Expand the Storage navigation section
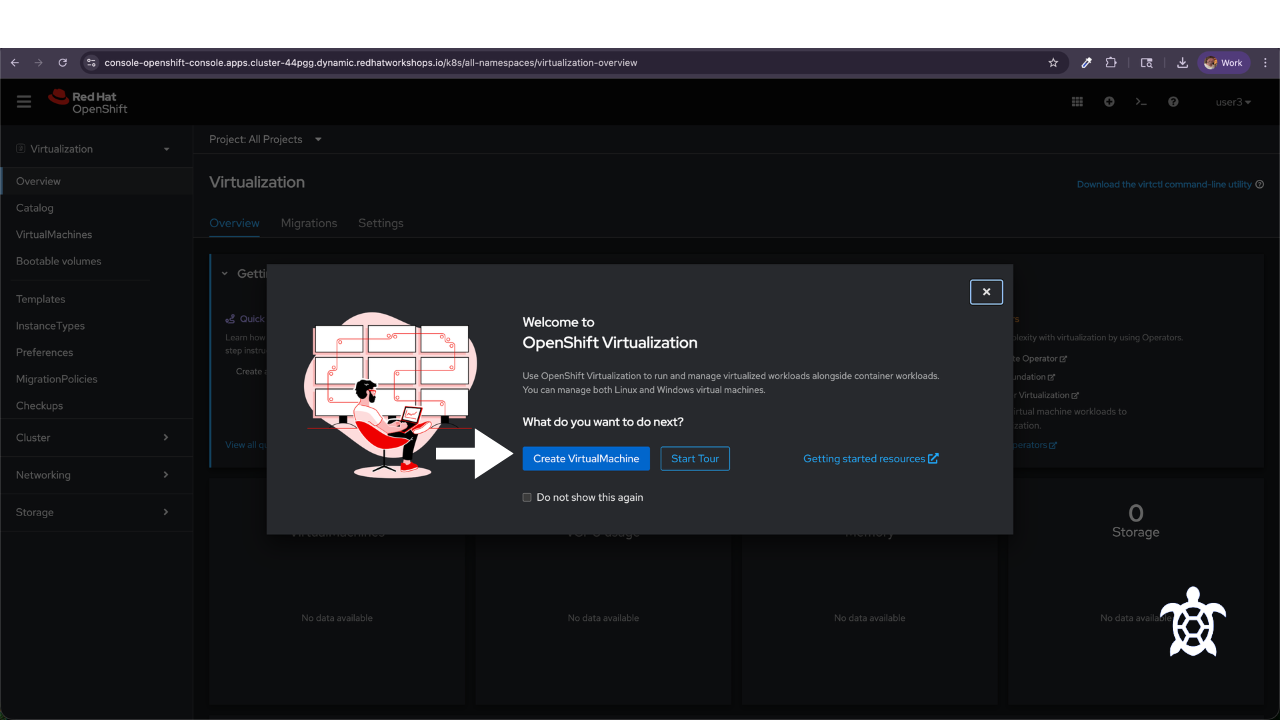Image resolution: width=1280 pixels, height=720 pixels. (x=96, y=512)
